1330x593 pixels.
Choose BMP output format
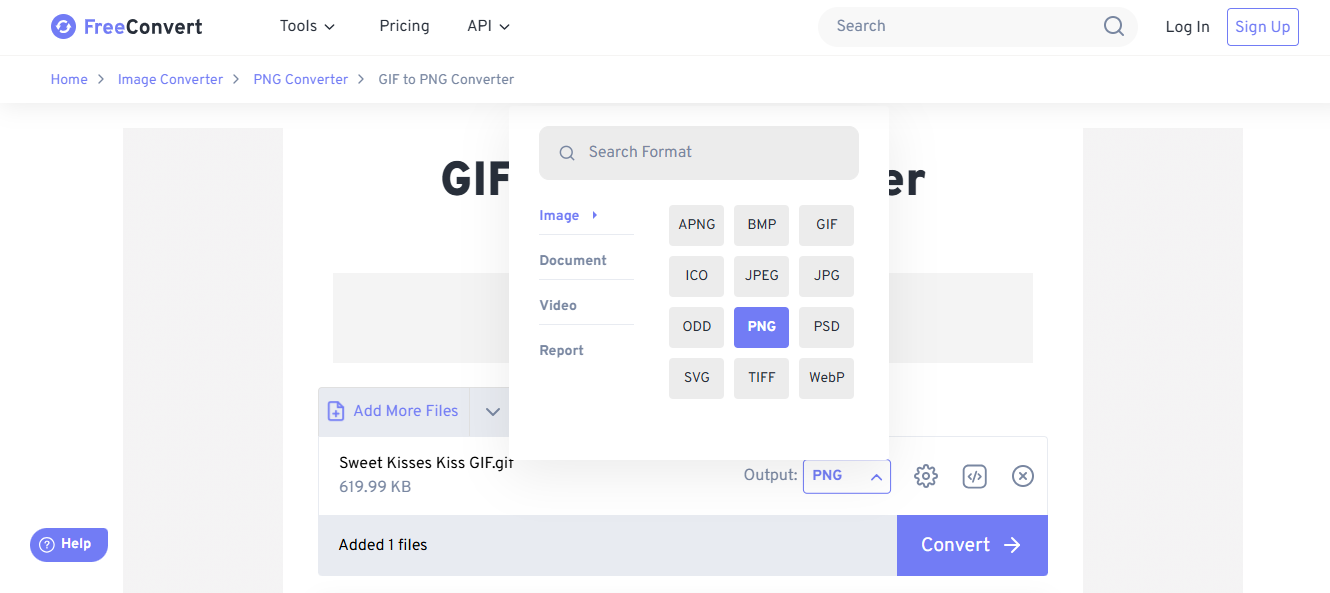click(761, 225)
